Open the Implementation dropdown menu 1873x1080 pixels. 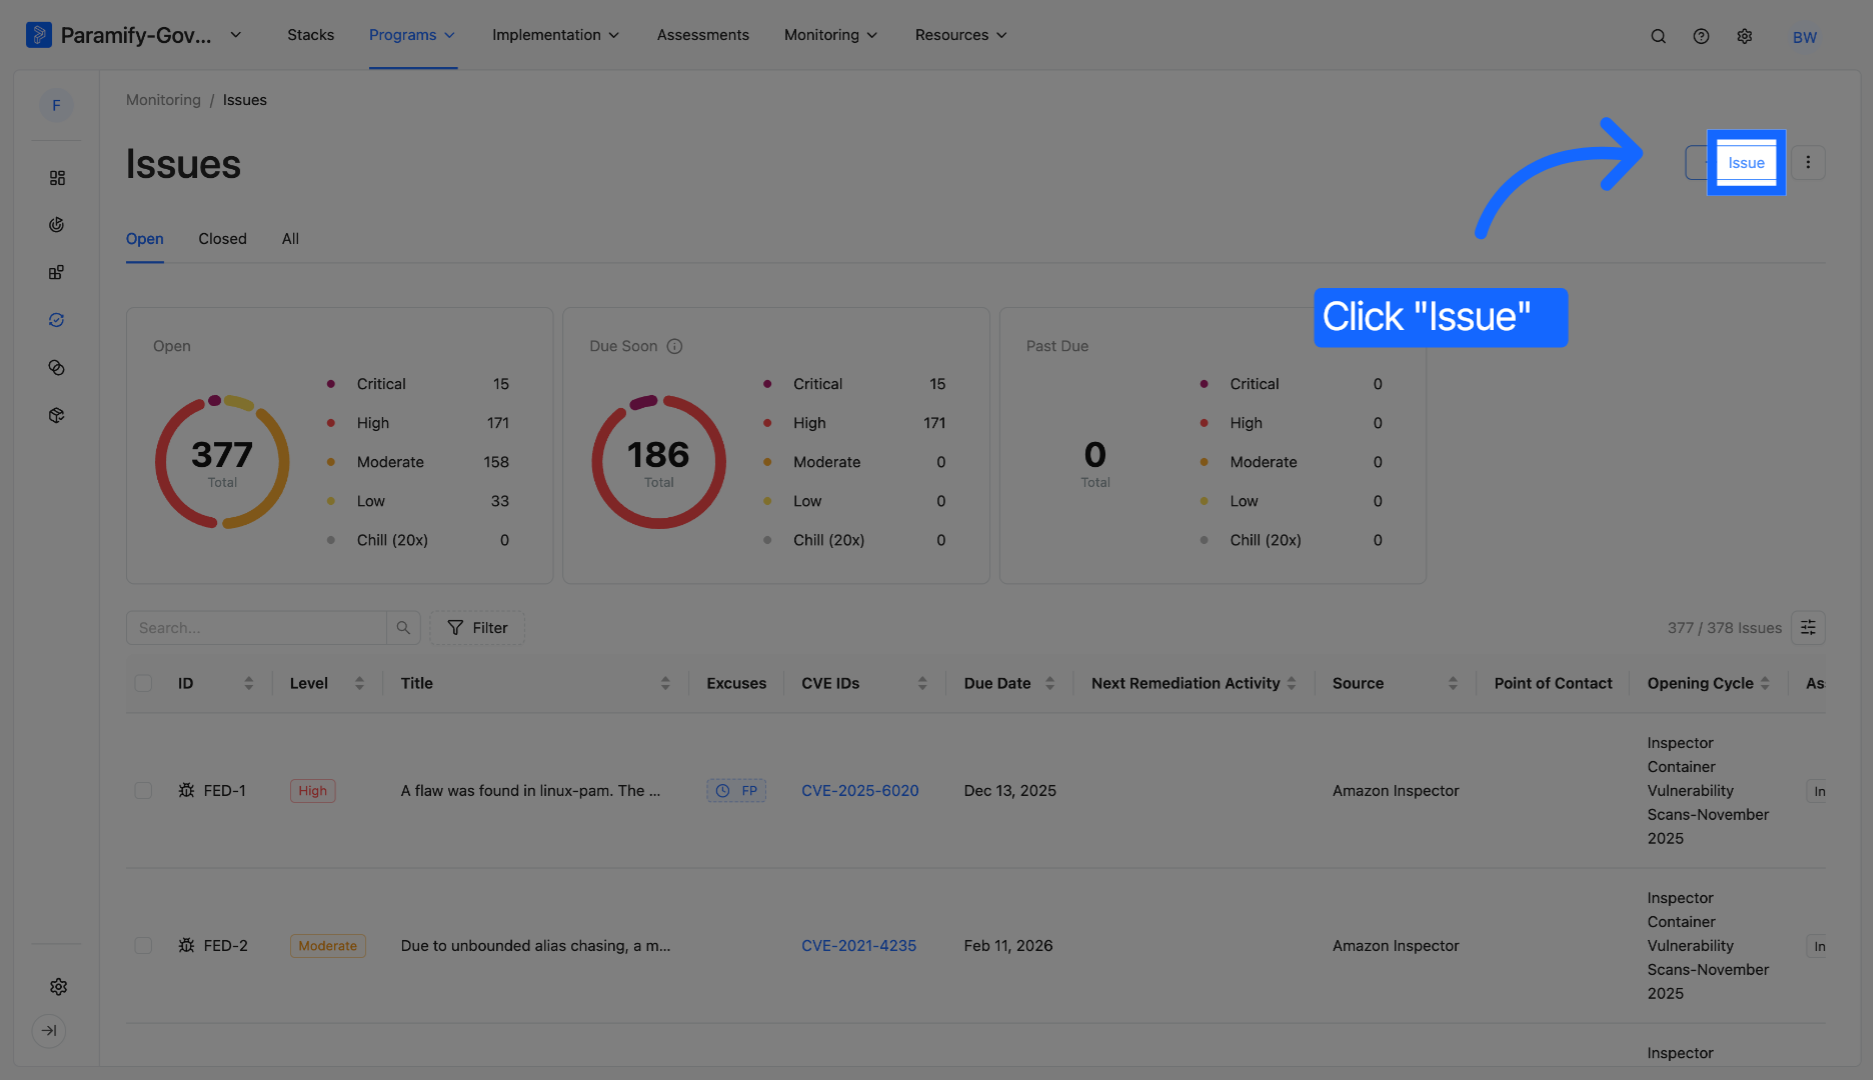pyautogui.click(x=555, y=35)
